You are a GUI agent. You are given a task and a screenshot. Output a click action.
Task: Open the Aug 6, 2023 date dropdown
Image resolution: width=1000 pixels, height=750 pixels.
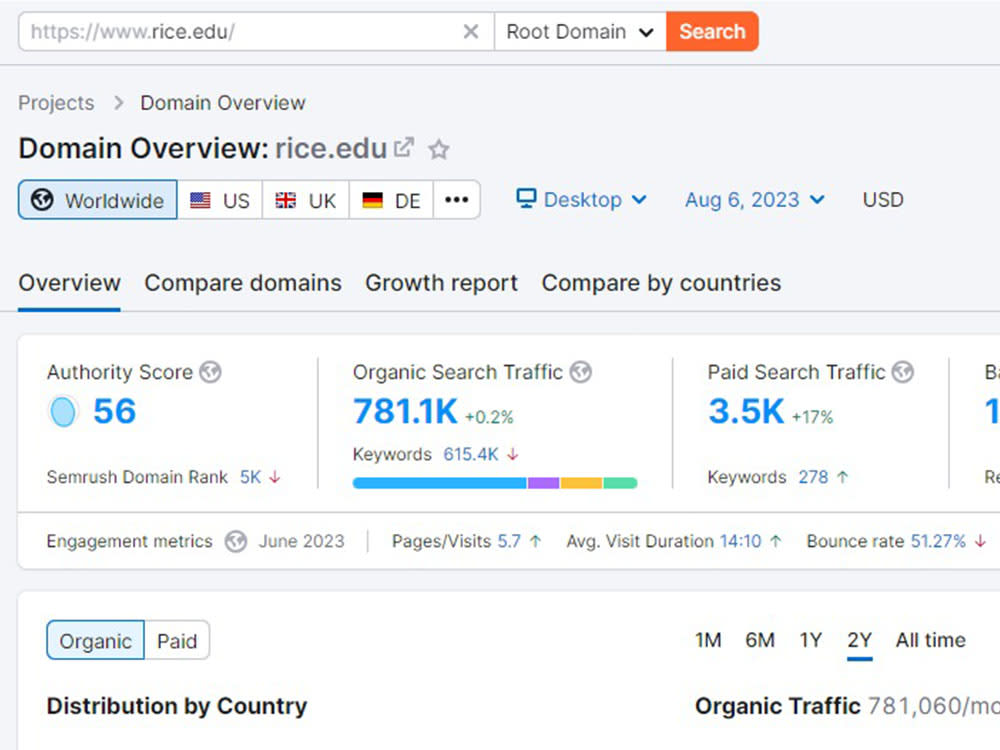(754, 200)
